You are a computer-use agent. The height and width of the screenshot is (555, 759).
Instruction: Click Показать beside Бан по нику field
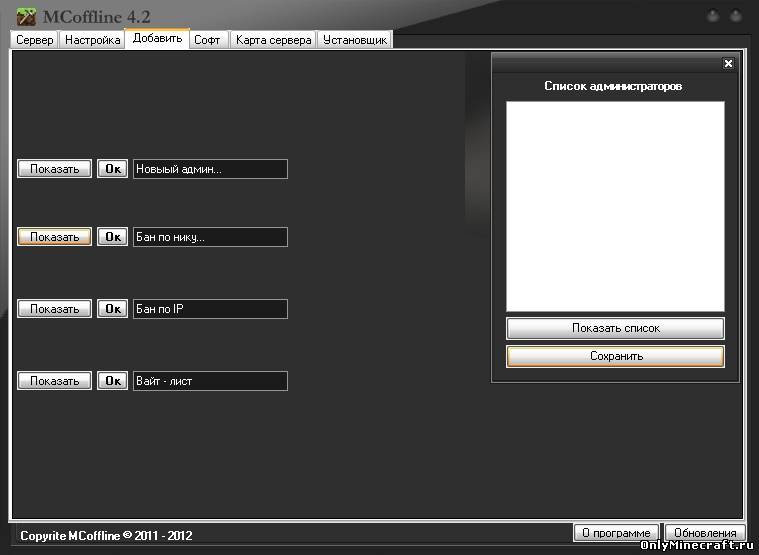pyautogui.click(x=55, y=237)
